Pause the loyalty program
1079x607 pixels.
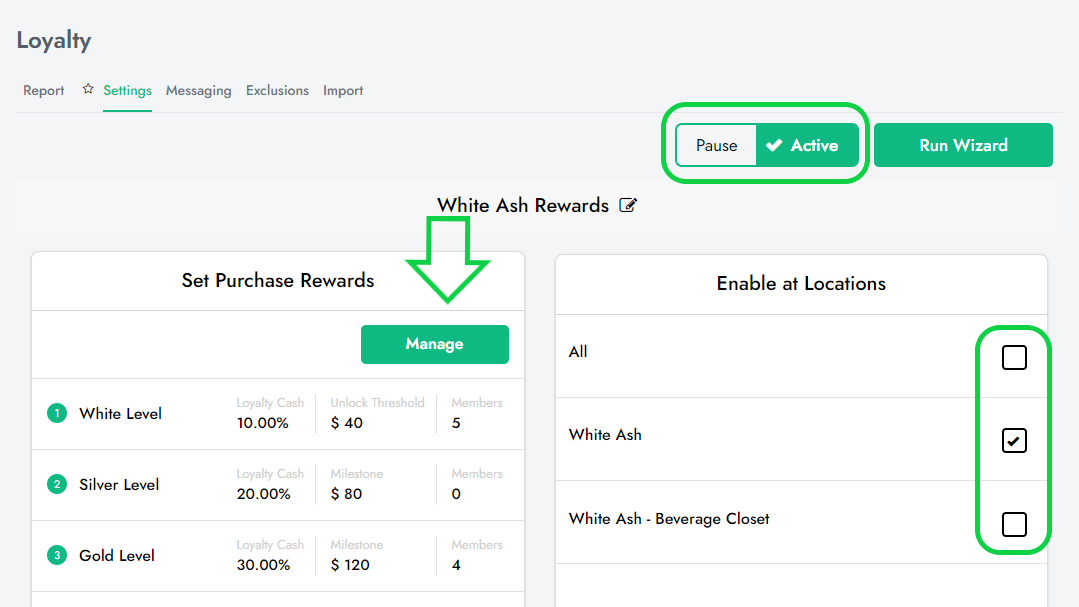(716, 146)
